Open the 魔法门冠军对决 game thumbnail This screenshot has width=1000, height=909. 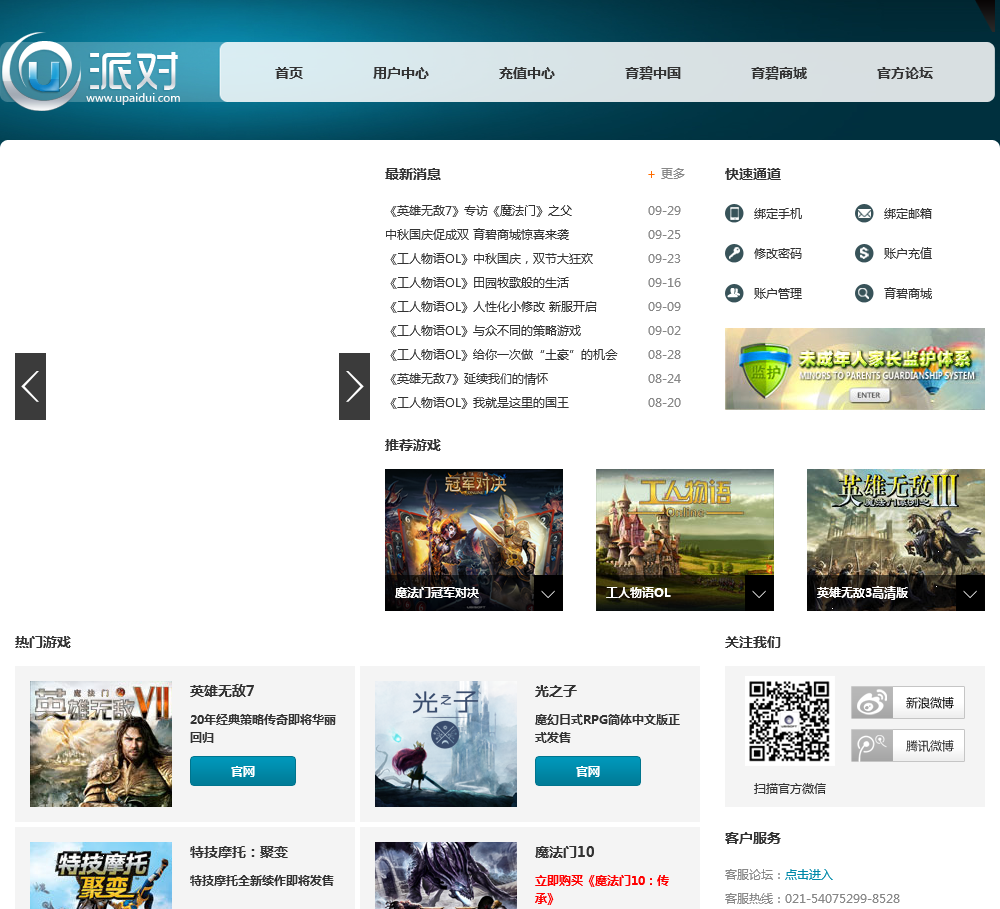pos(474,540)
